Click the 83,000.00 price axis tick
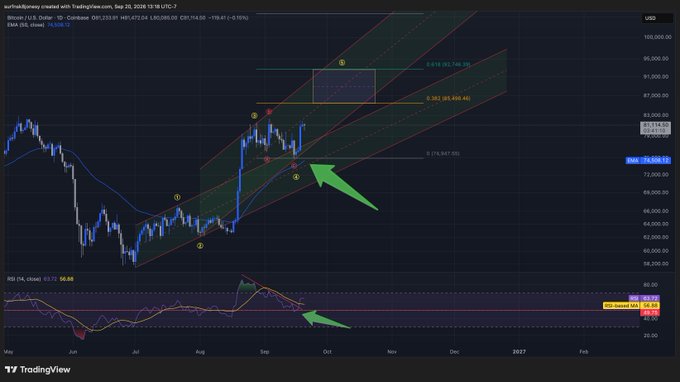 pos(657,115)
